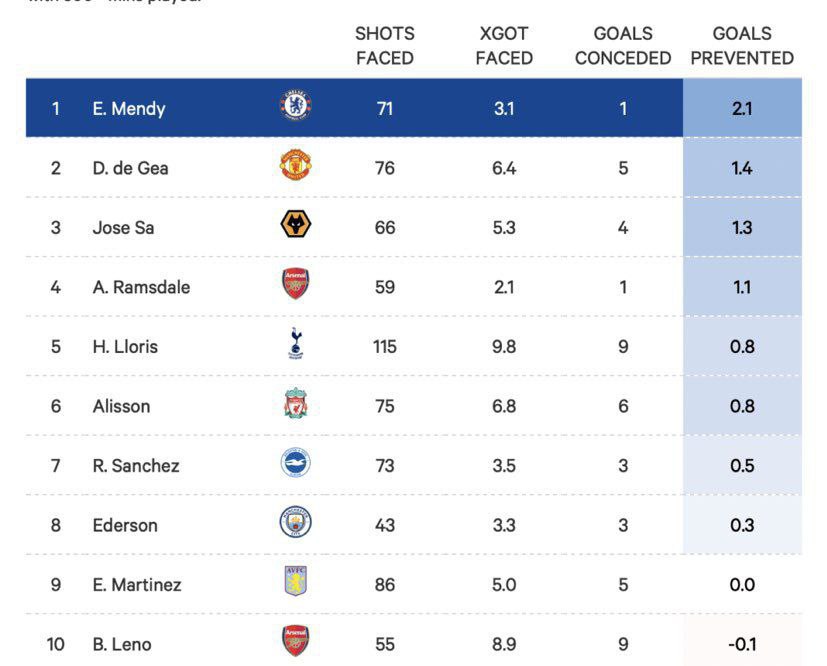Click the Liverpool club crest
Screen dimensions: 827x666
point(296,403)
